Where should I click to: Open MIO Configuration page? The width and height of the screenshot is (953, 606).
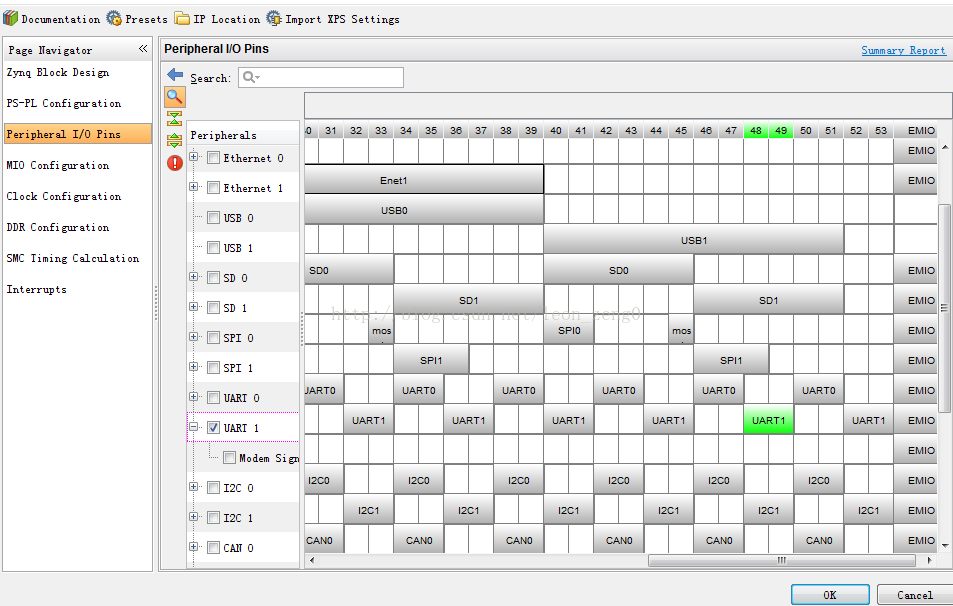coord(58,165)
